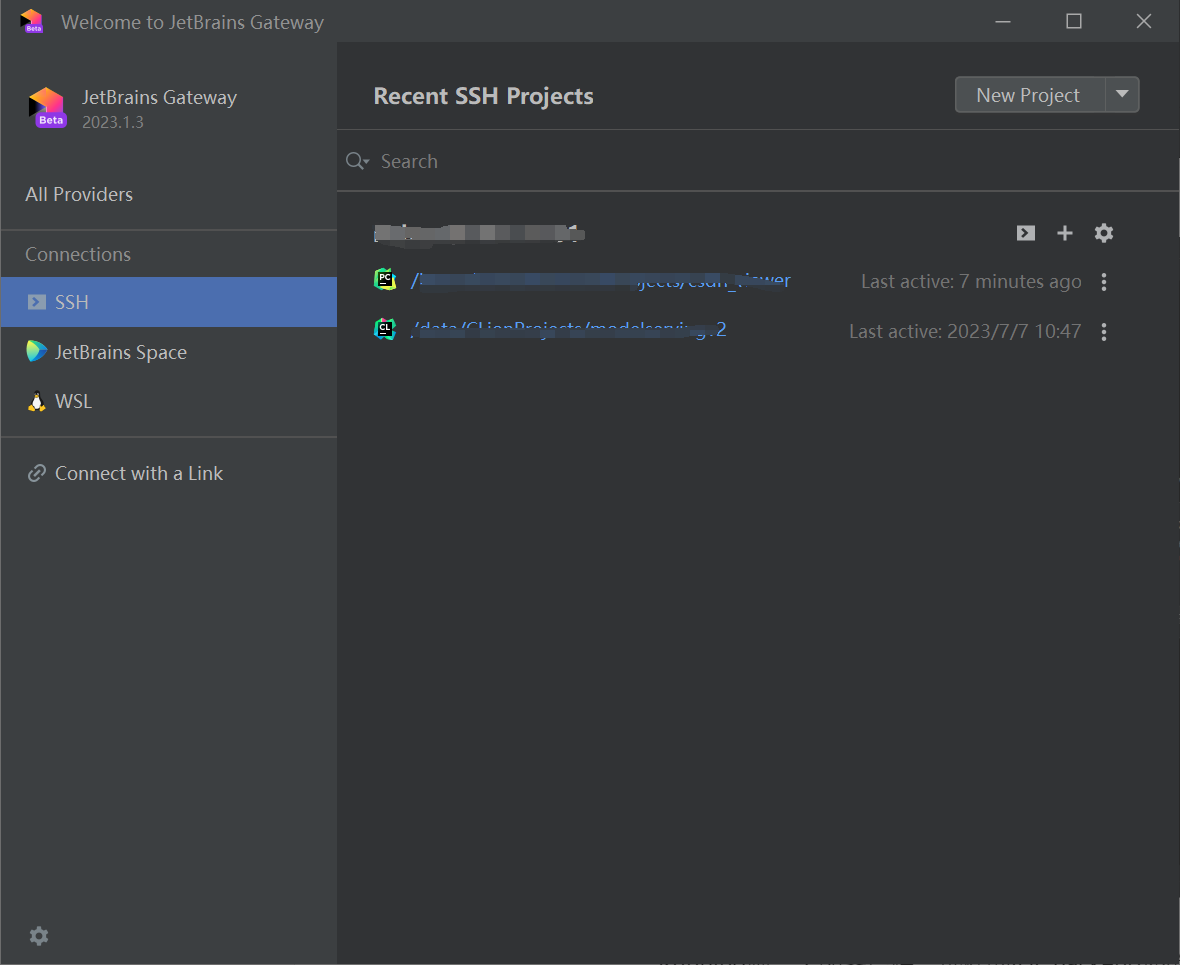The image size is (1180, 965).
Task: Click the 'Connections' section label
Action: click(x=78, y=254)
